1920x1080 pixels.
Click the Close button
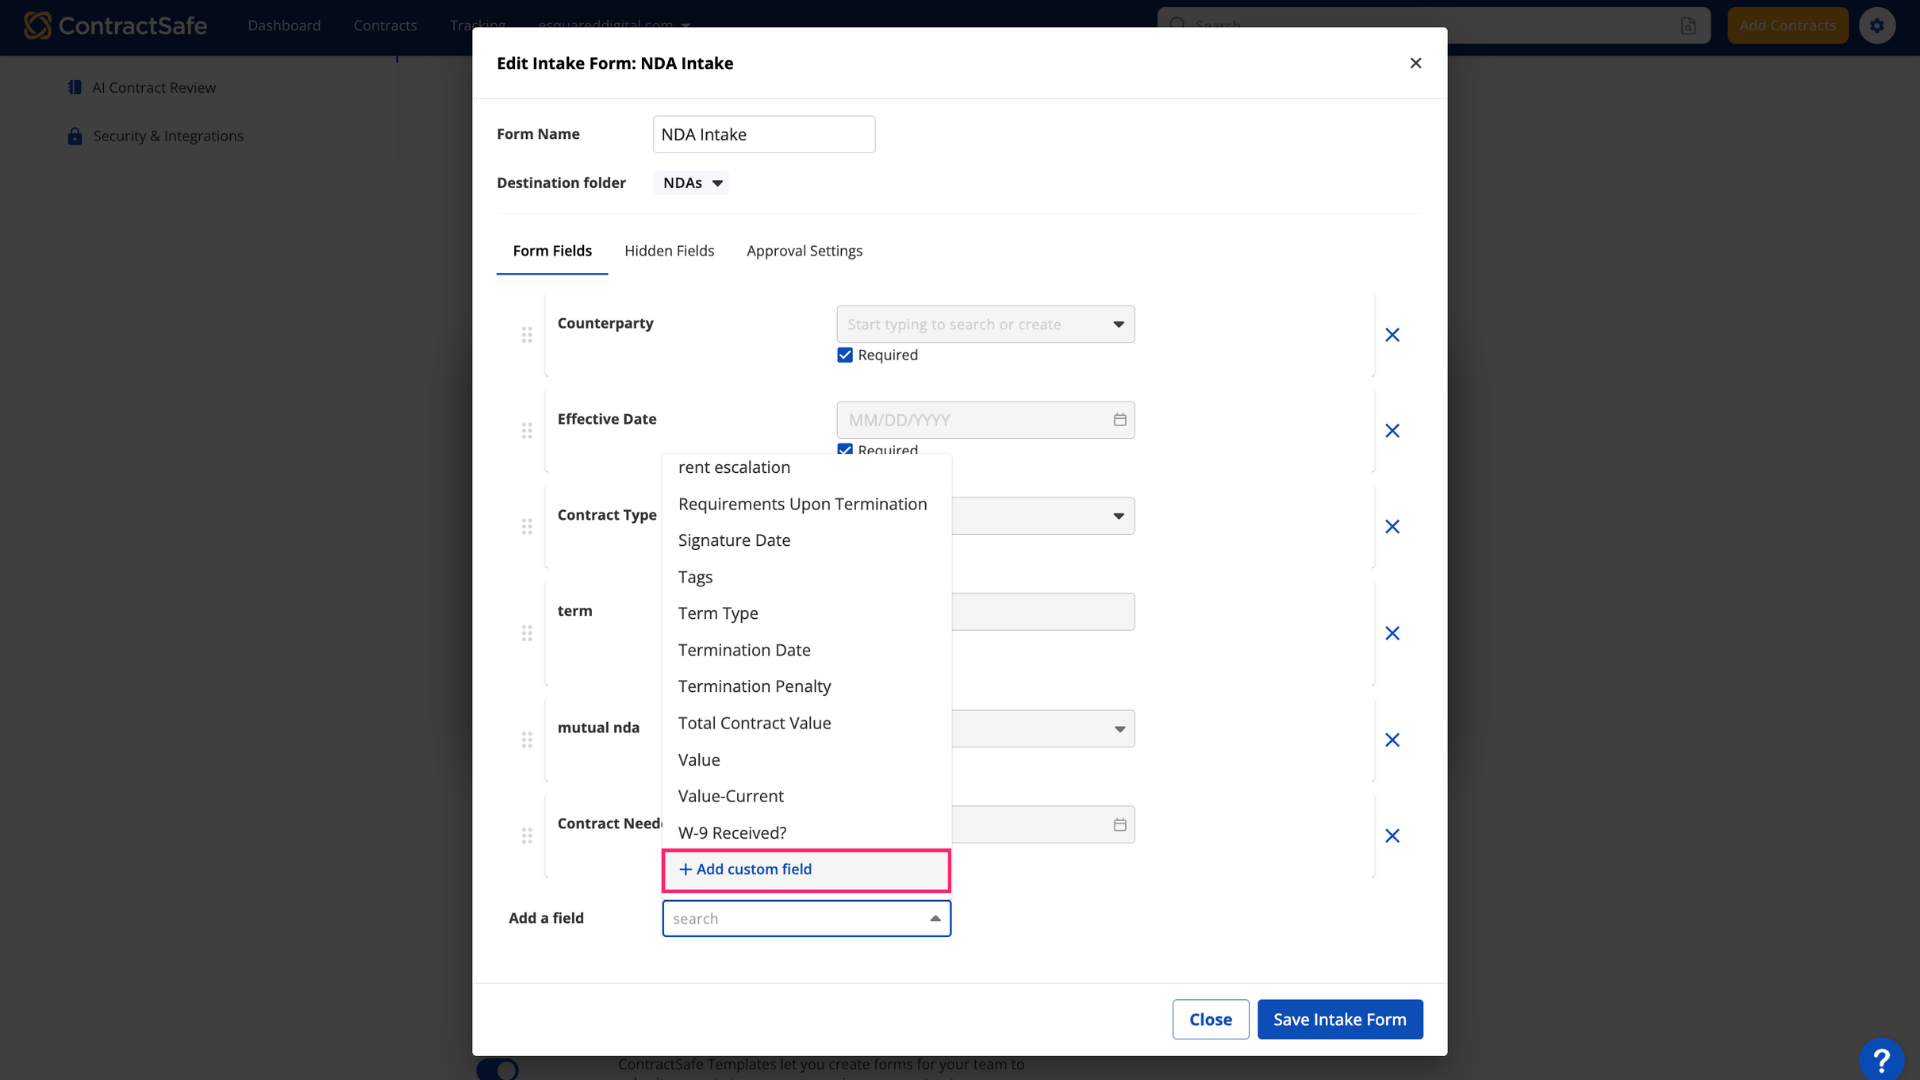click(1210, 1019)
